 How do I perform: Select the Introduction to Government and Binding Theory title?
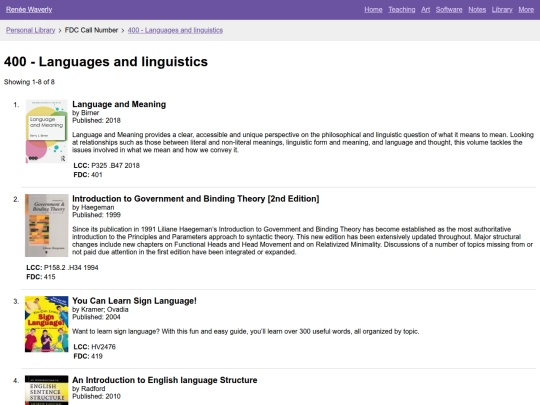196,199
